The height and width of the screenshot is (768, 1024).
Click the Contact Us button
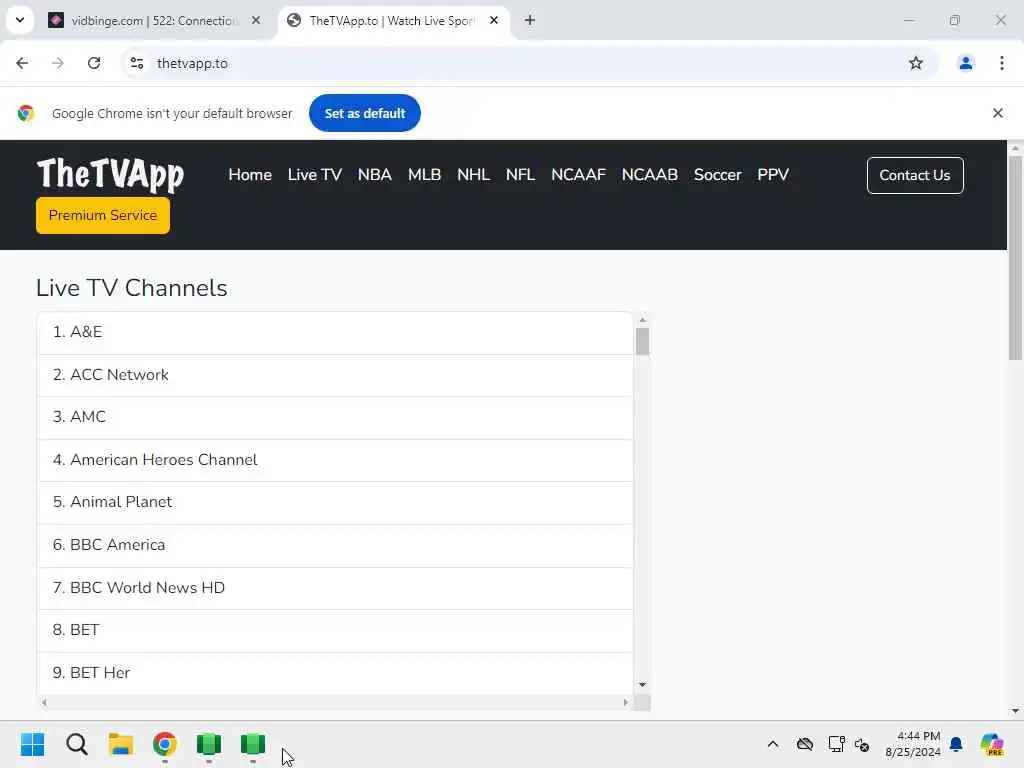915,175
